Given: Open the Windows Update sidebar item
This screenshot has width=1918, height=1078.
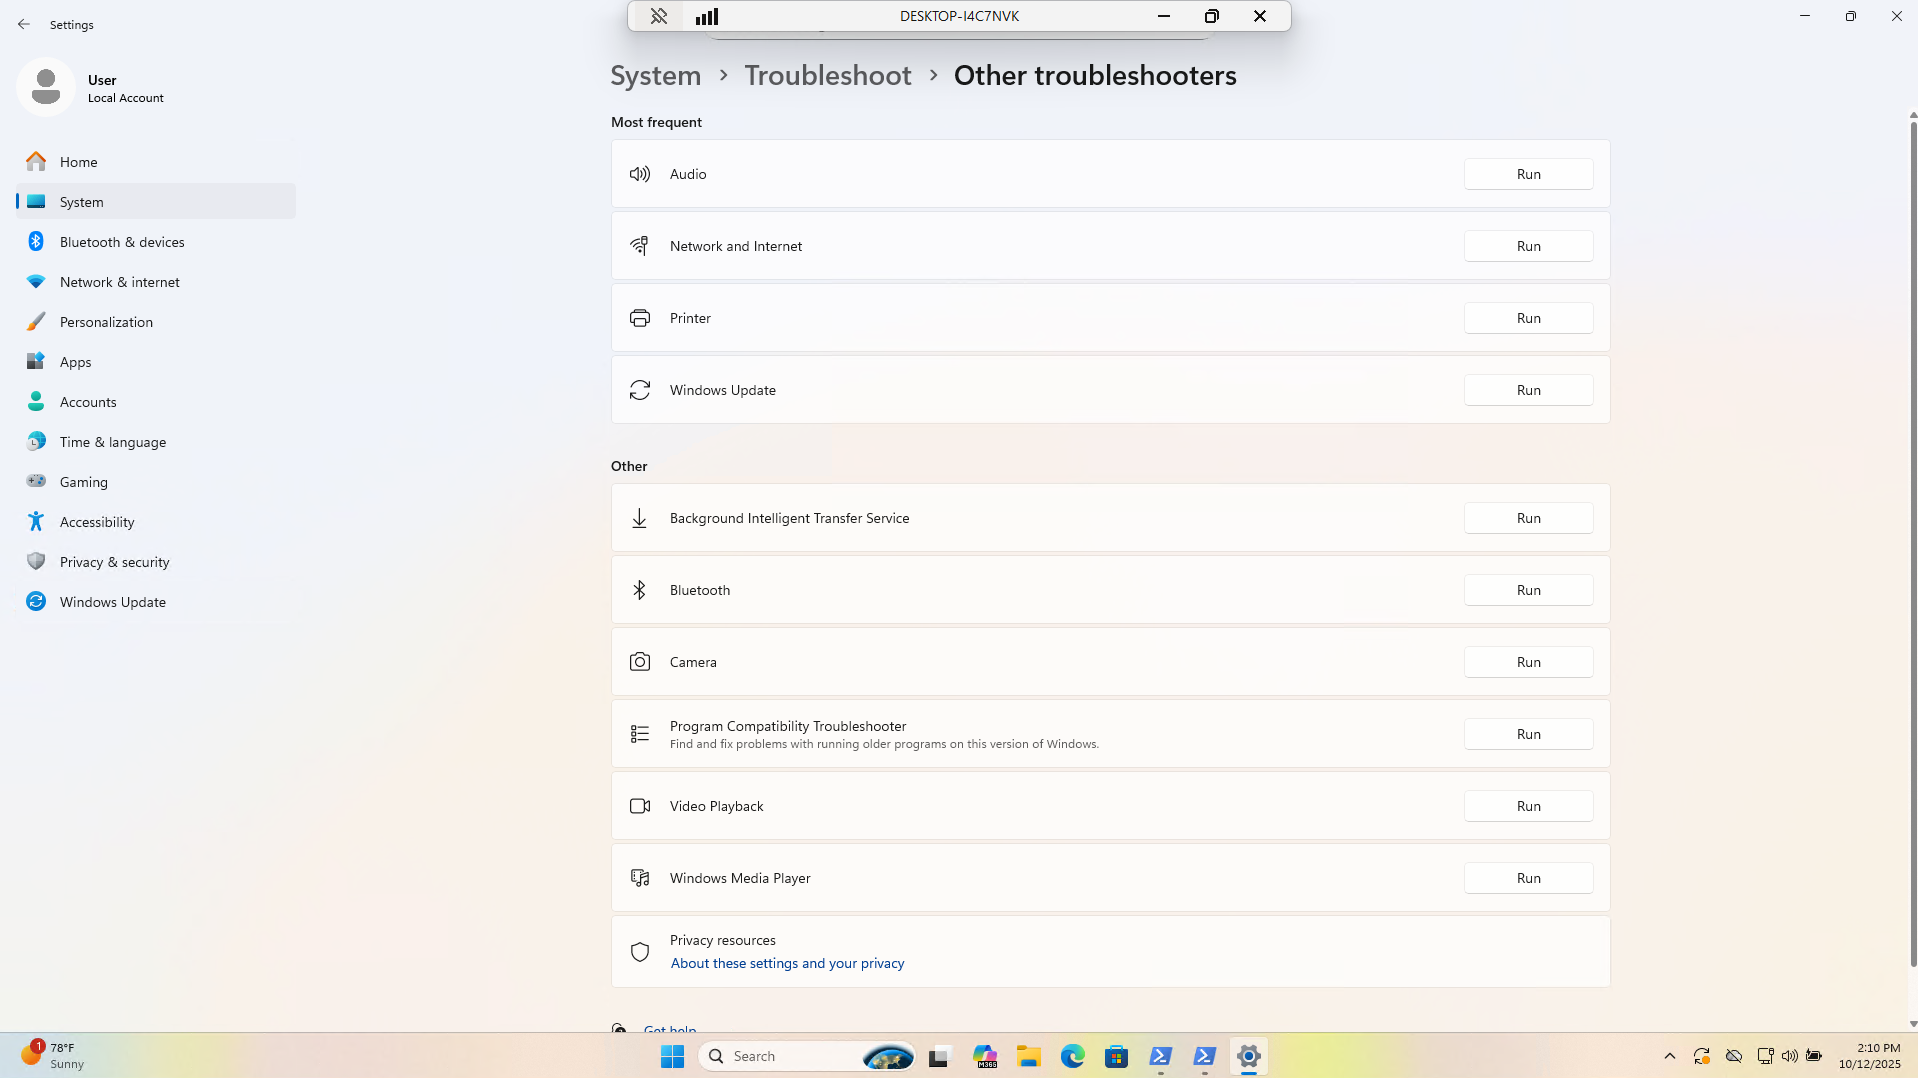Looking at the screenshot, I should 112,602.
